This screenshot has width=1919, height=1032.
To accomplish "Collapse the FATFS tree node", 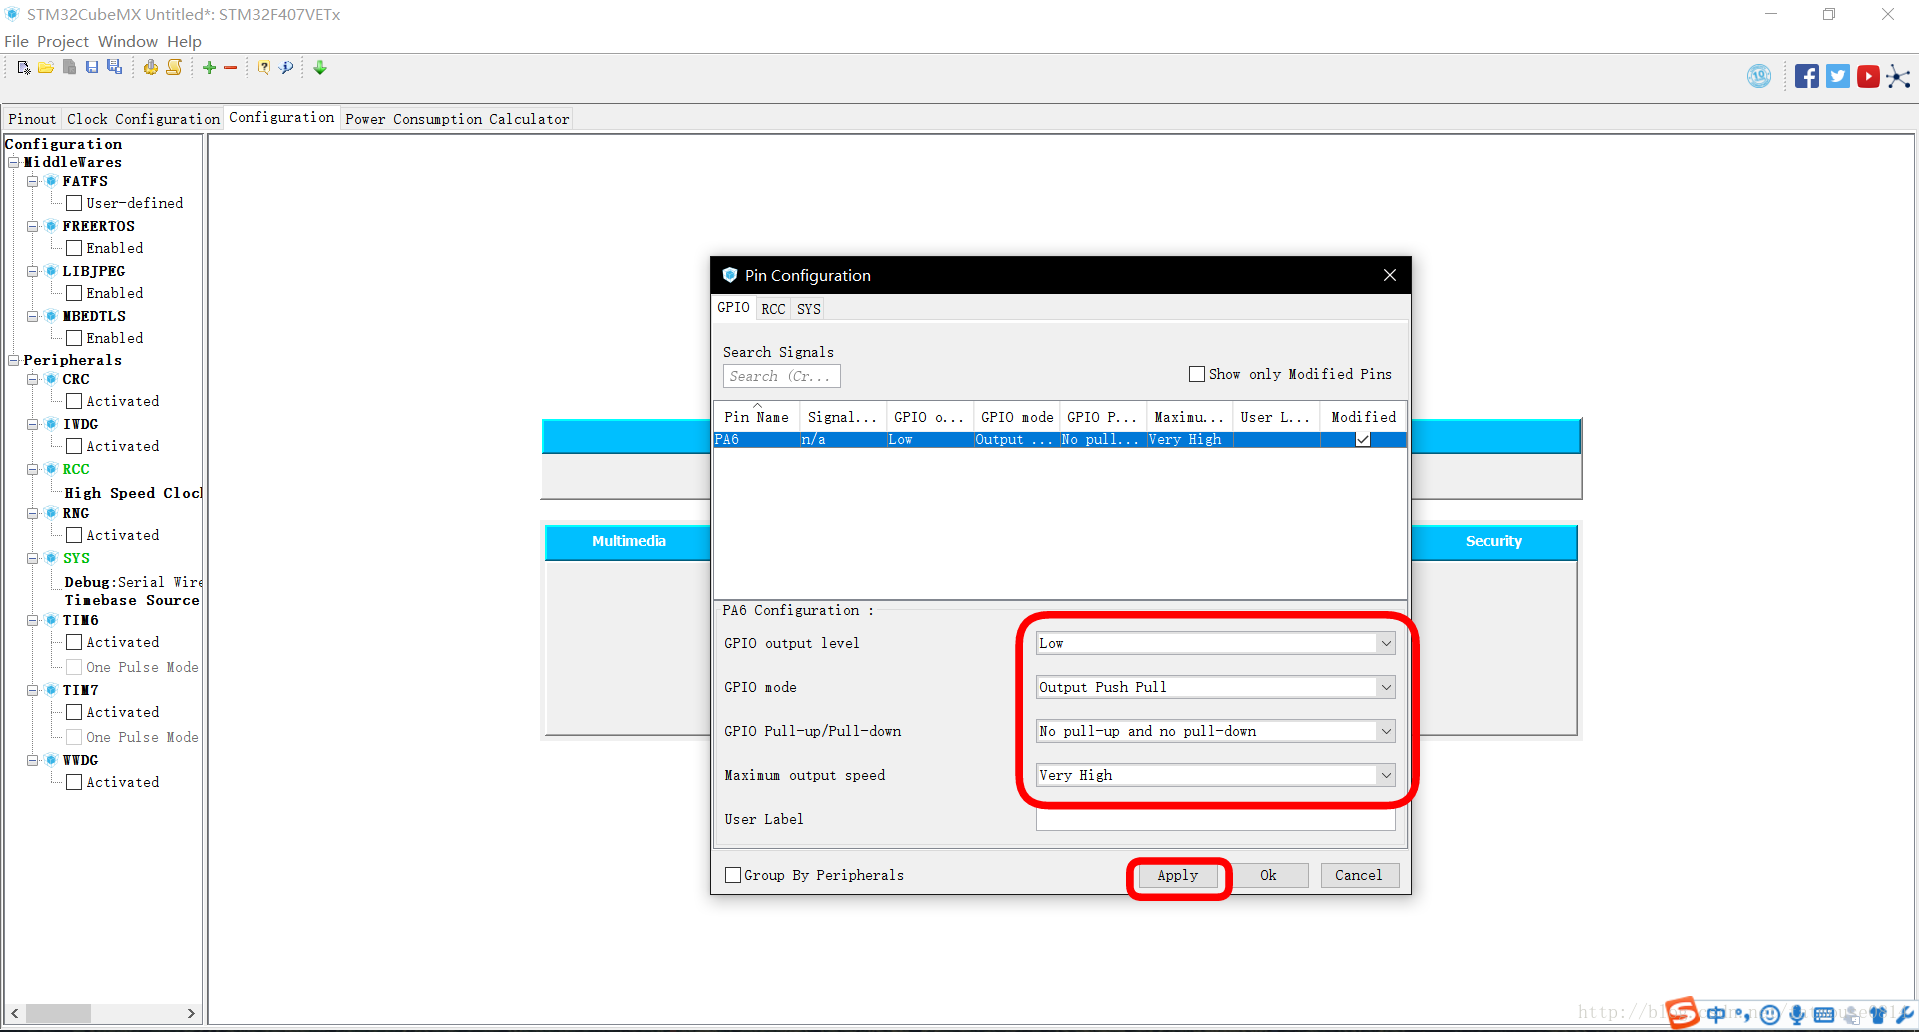I will coord(33,181).
